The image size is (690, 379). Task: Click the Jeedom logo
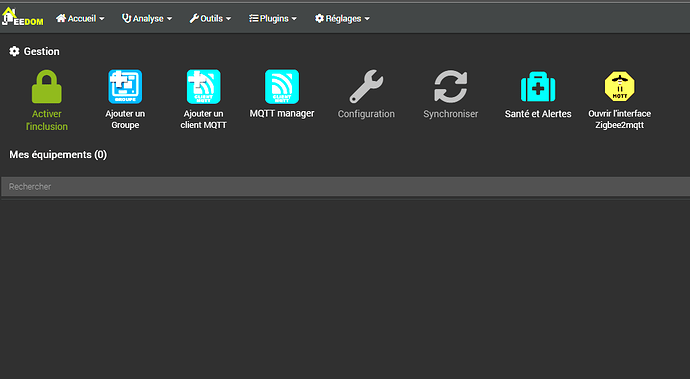(x=22, y=18)
